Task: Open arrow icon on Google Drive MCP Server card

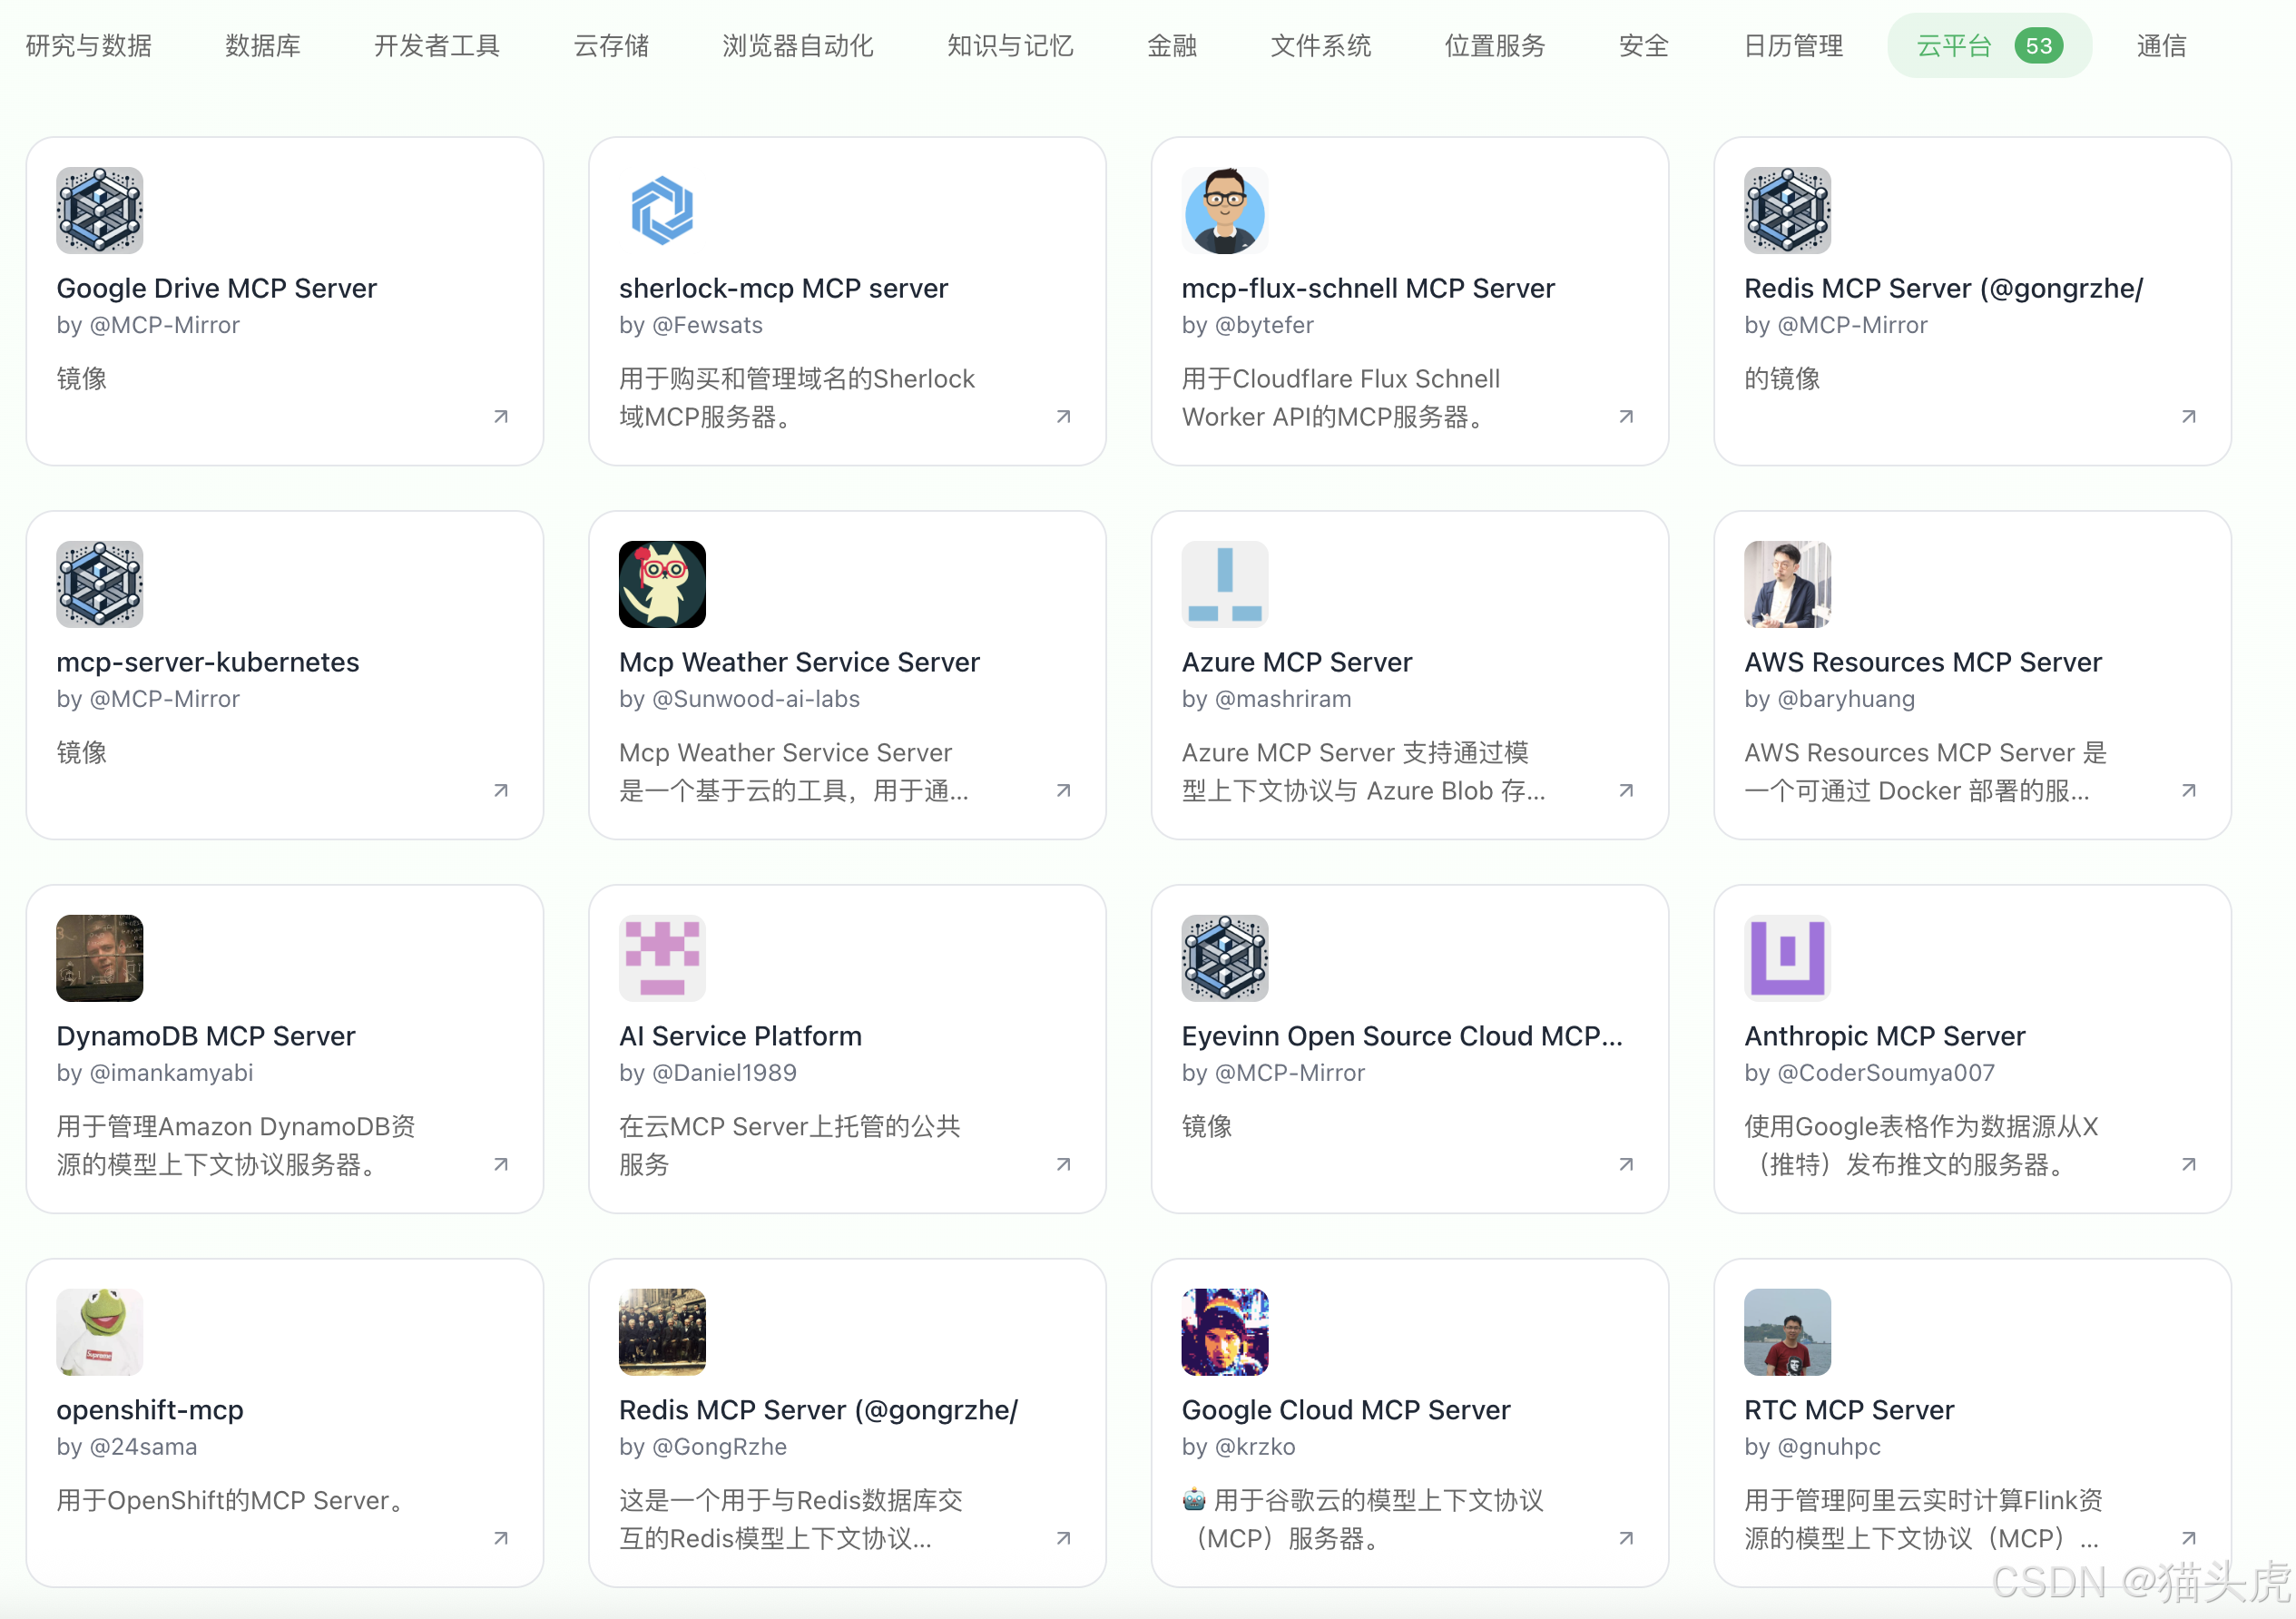Action: coord(501,416)
